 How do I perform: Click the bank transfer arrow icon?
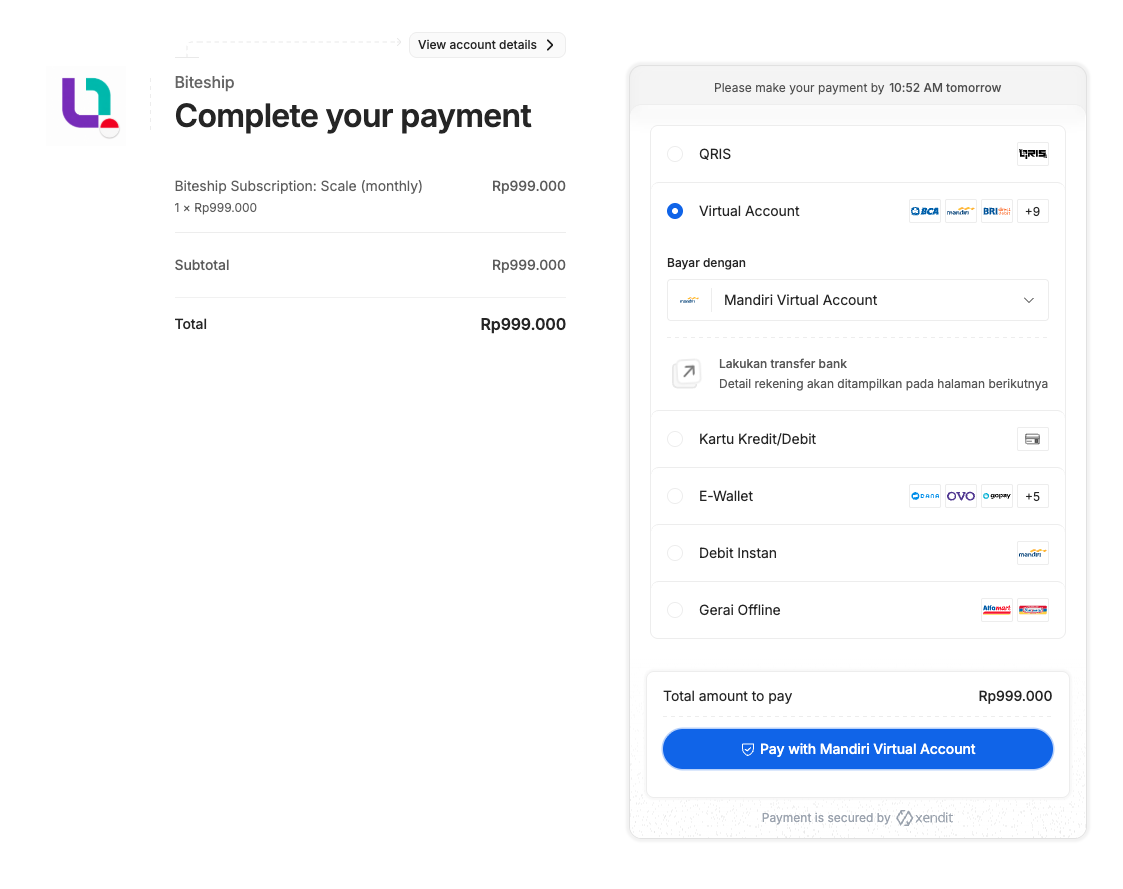click(x=687, y=373)
